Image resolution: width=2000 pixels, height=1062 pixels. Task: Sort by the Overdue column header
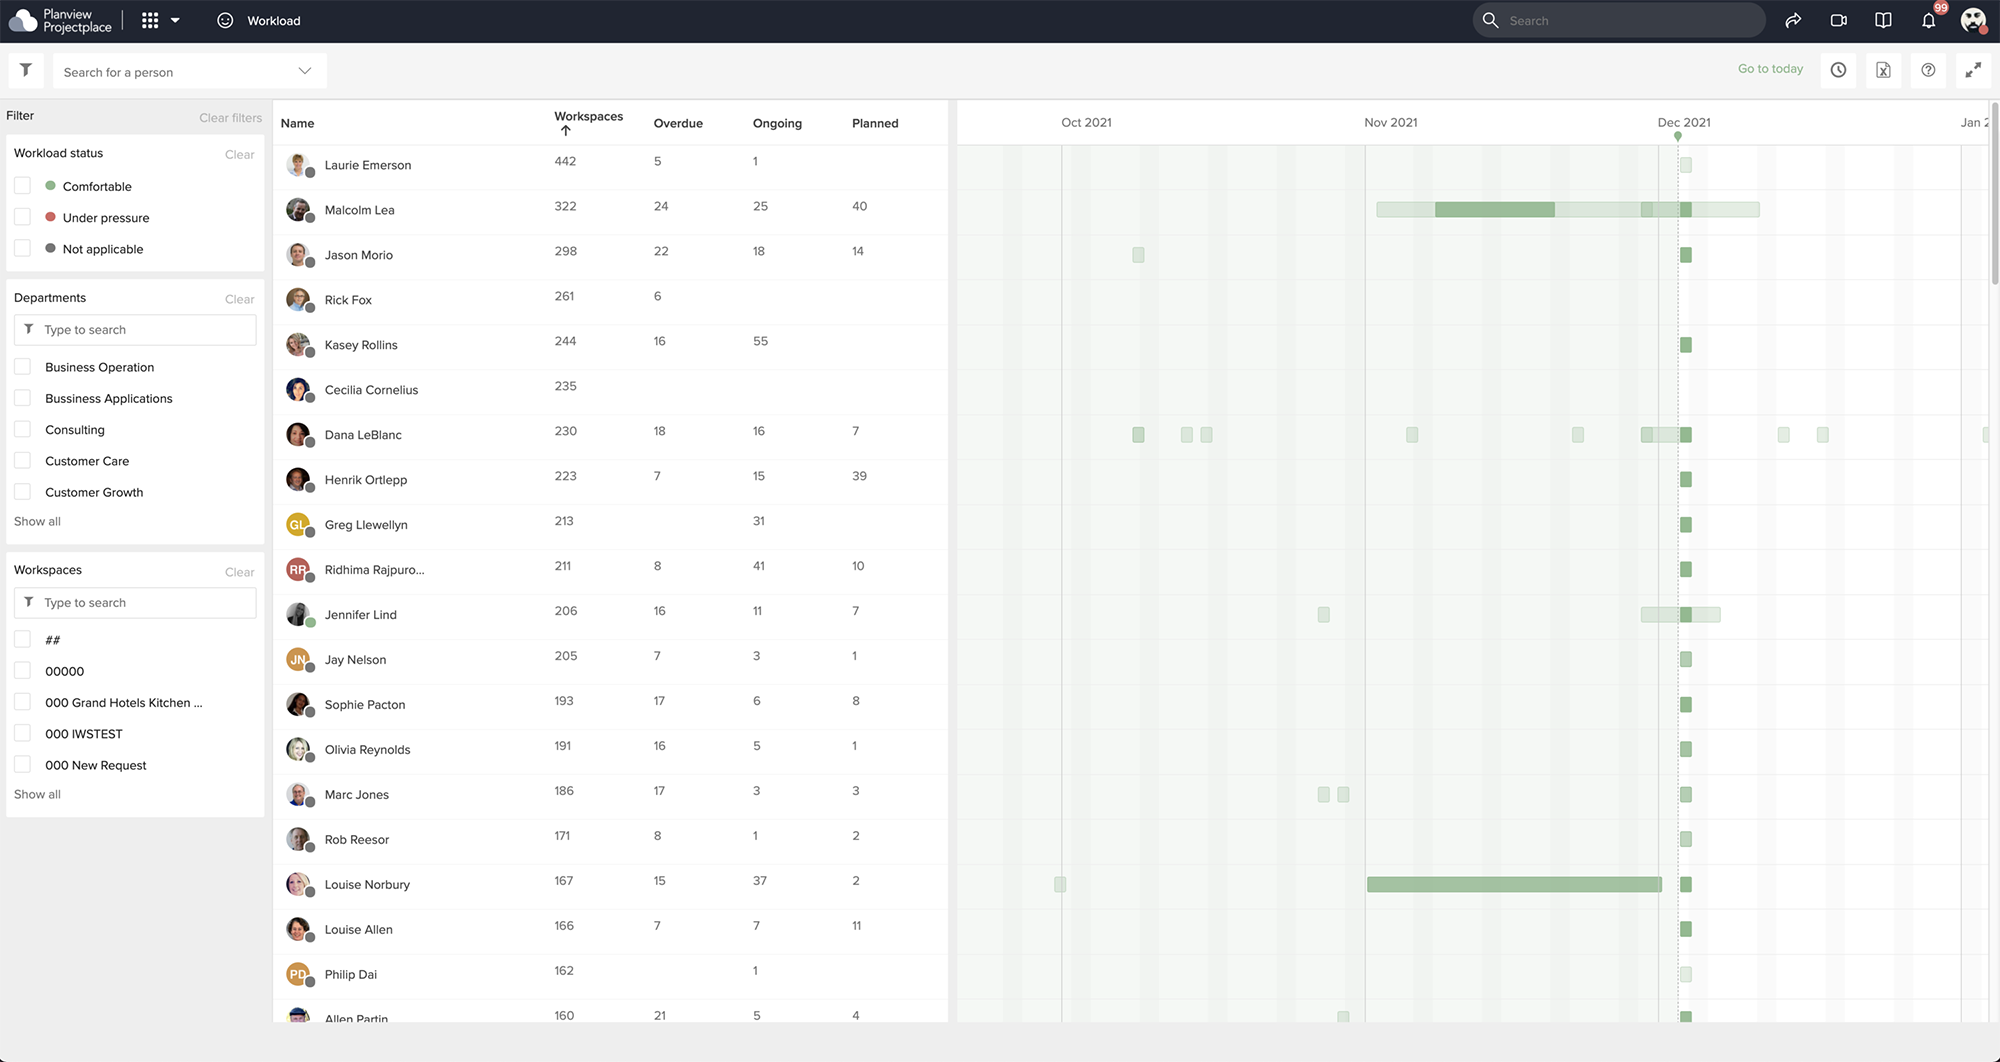point(678,123)
